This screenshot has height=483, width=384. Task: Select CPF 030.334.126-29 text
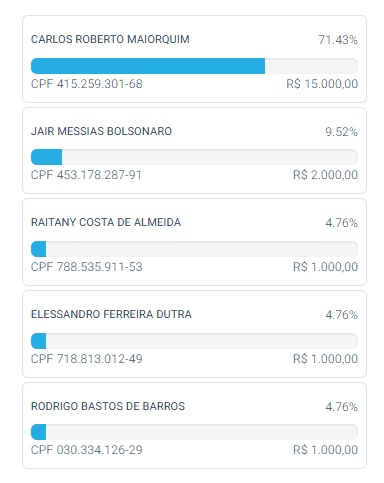pos(87,450)
